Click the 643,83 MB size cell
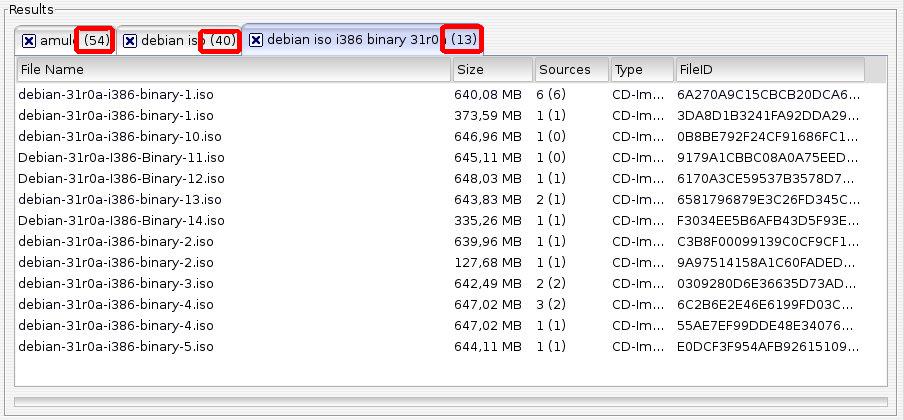Screen dimensions: 904x420 coord(488,200)
